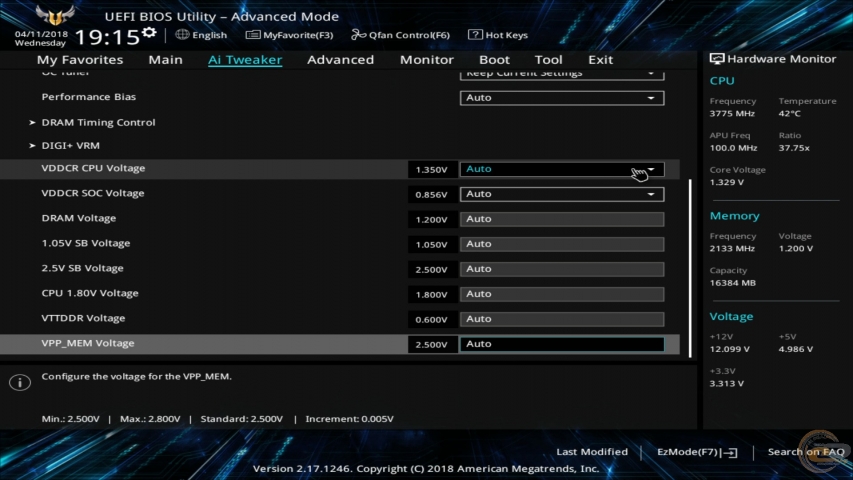The image size is (853, 480).
Task: Click the Qfan fan icon
Action: pos(358,35)
